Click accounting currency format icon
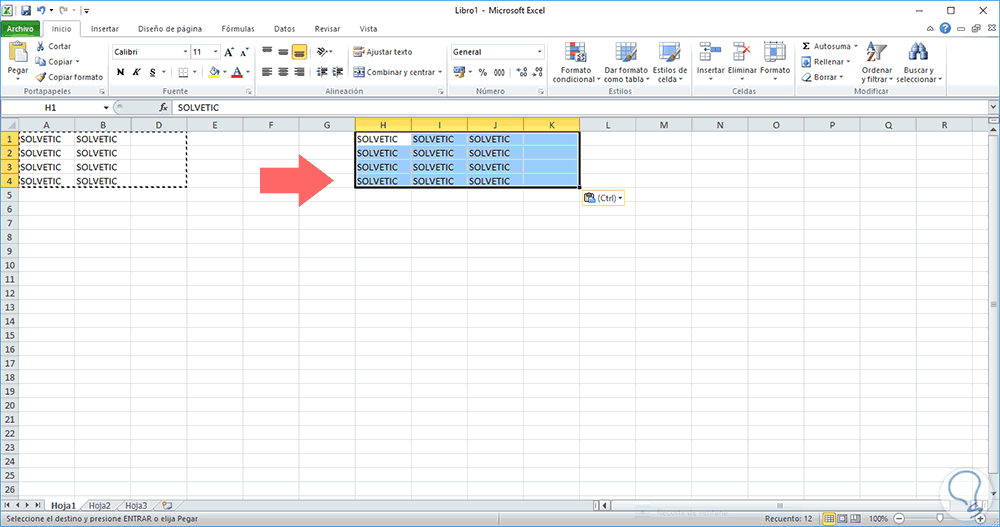Viewport: 1000px width, 527px height. click(459, 72)
